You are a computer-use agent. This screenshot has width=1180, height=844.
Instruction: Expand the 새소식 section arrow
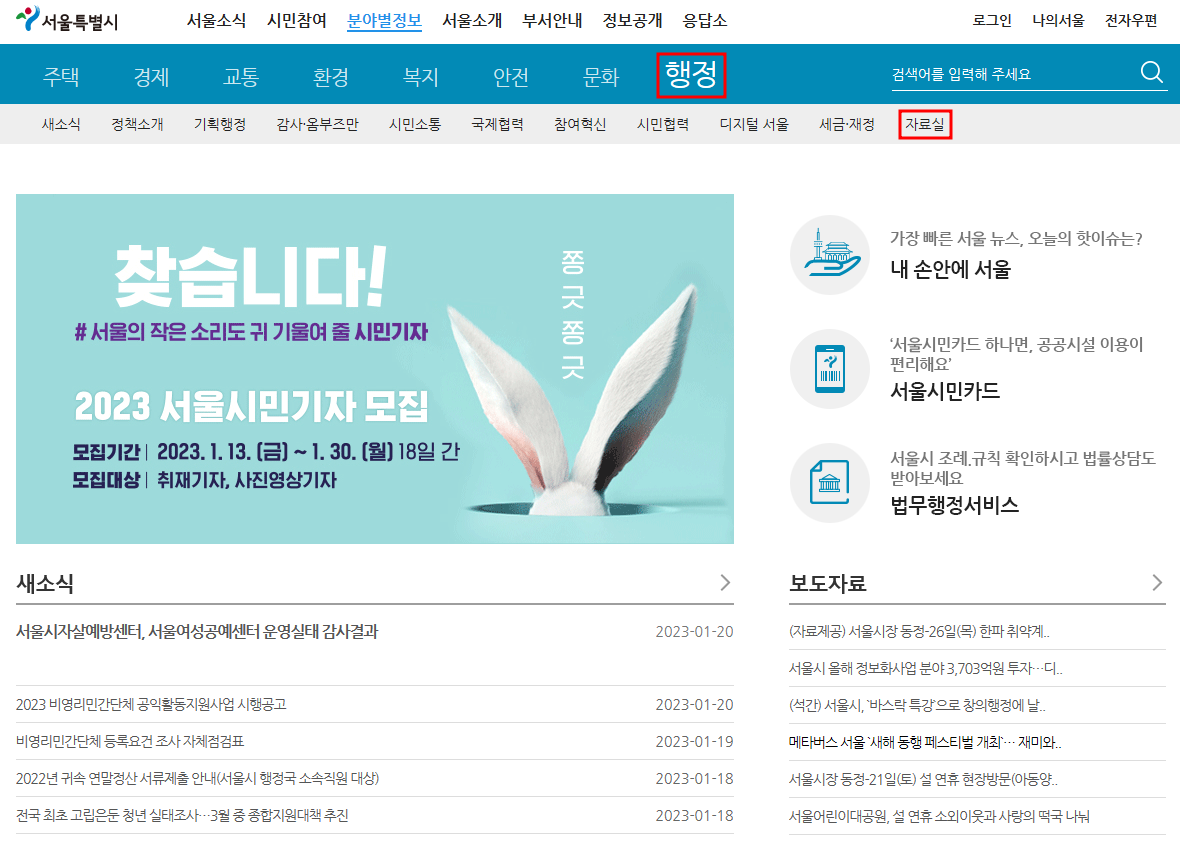[x=725, y=582]
